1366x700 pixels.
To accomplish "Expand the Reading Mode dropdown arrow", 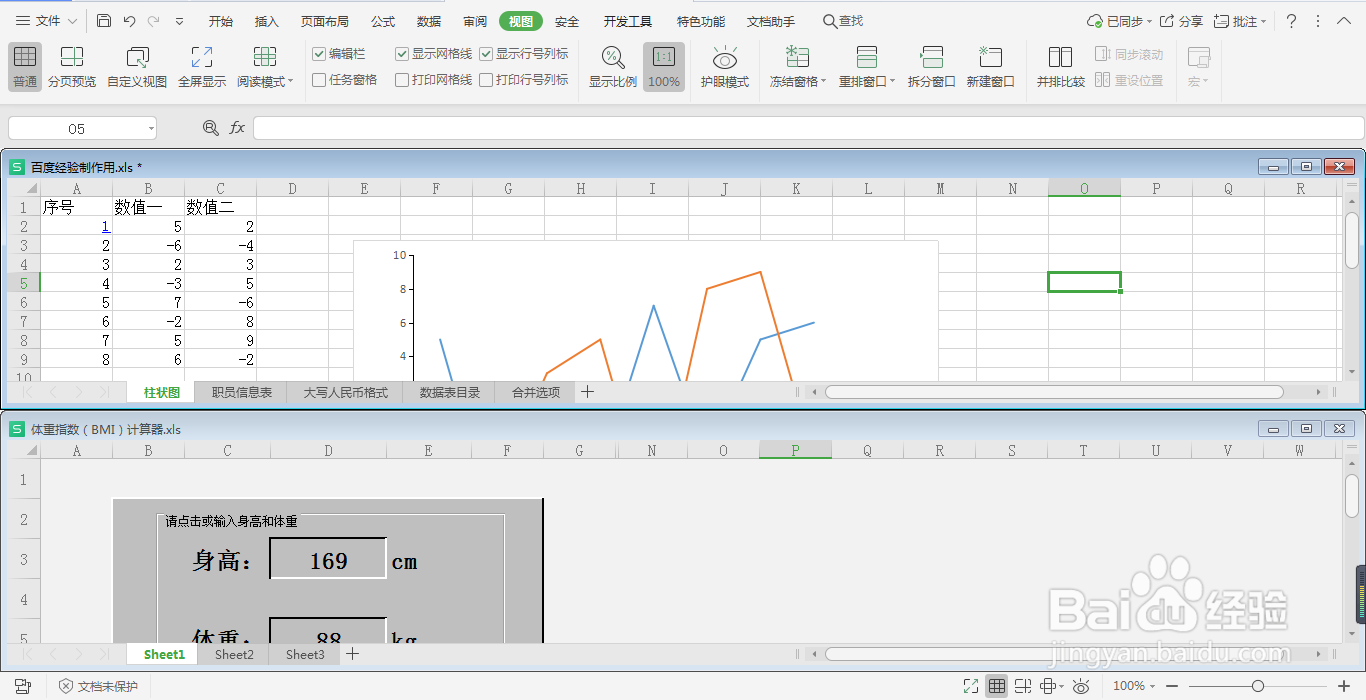I will [291, 82].
